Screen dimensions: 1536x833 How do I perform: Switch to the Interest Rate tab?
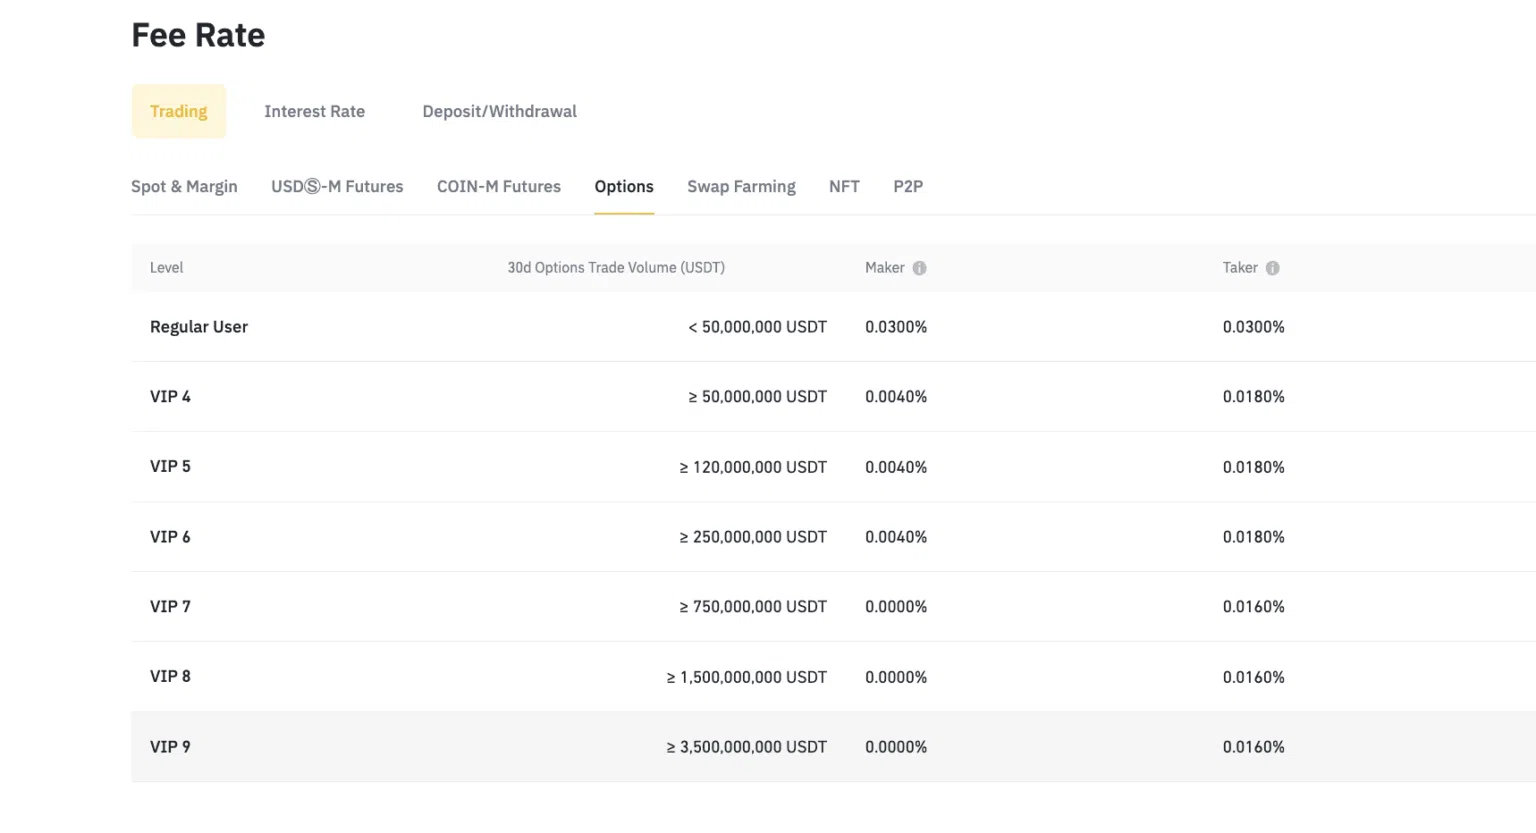pyautogui.click(x=314, y=111)
